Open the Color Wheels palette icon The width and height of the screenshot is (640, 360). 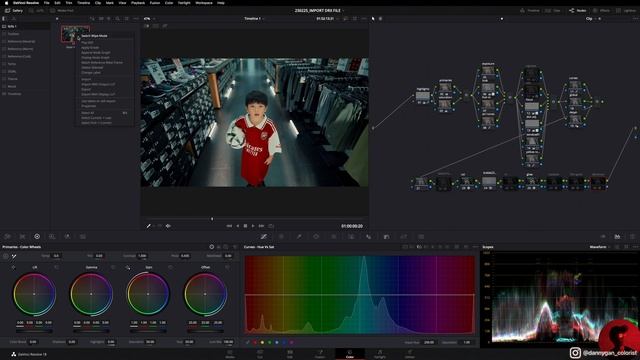(x=37, y=236)
